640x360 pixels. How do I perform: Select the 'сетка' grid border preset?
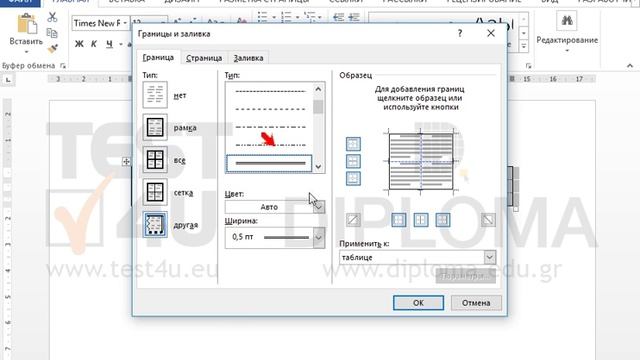point(155,192)
